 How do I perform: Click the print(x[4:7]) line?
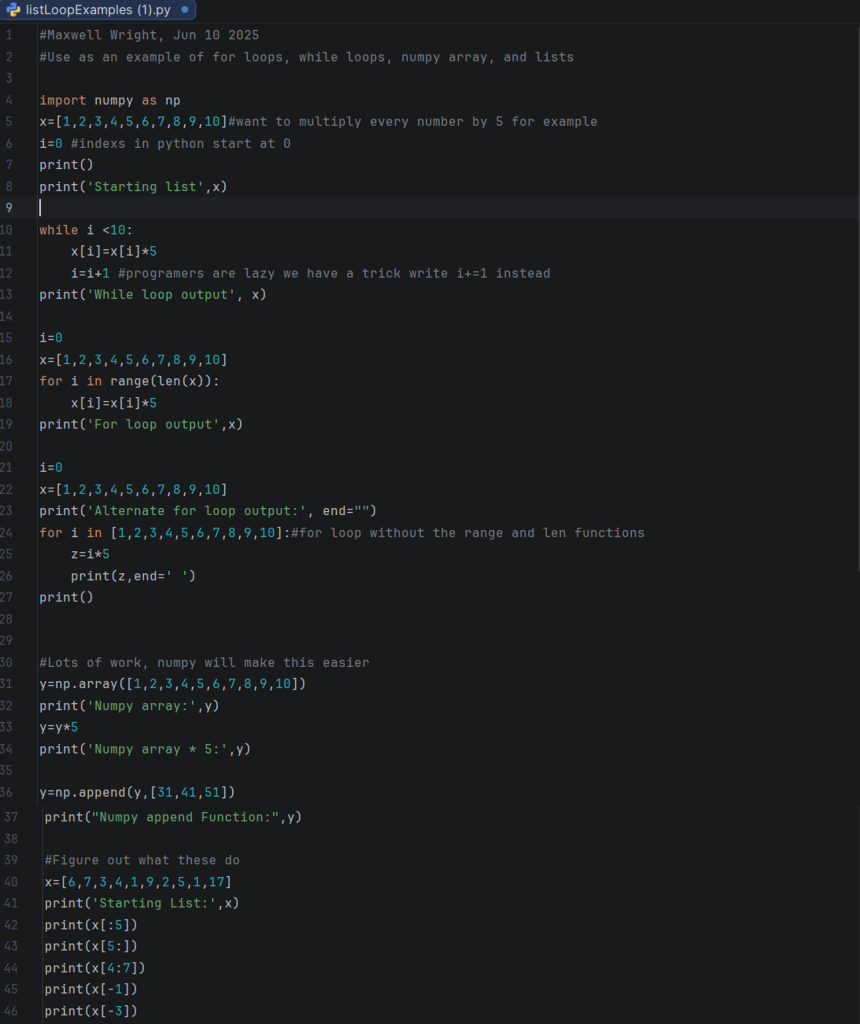pyautogui.click(x=95, y=968)
